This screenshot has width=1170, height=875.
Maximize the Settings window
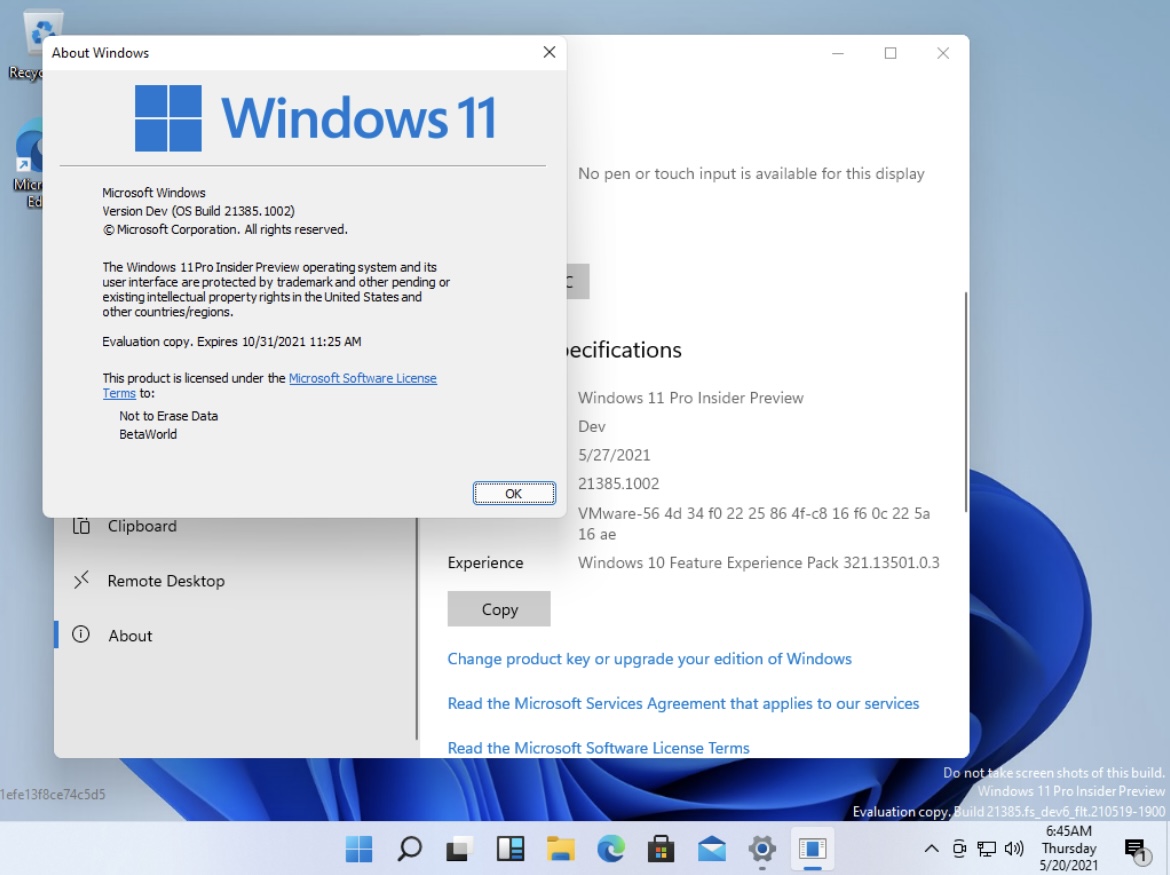click(890, 53)
